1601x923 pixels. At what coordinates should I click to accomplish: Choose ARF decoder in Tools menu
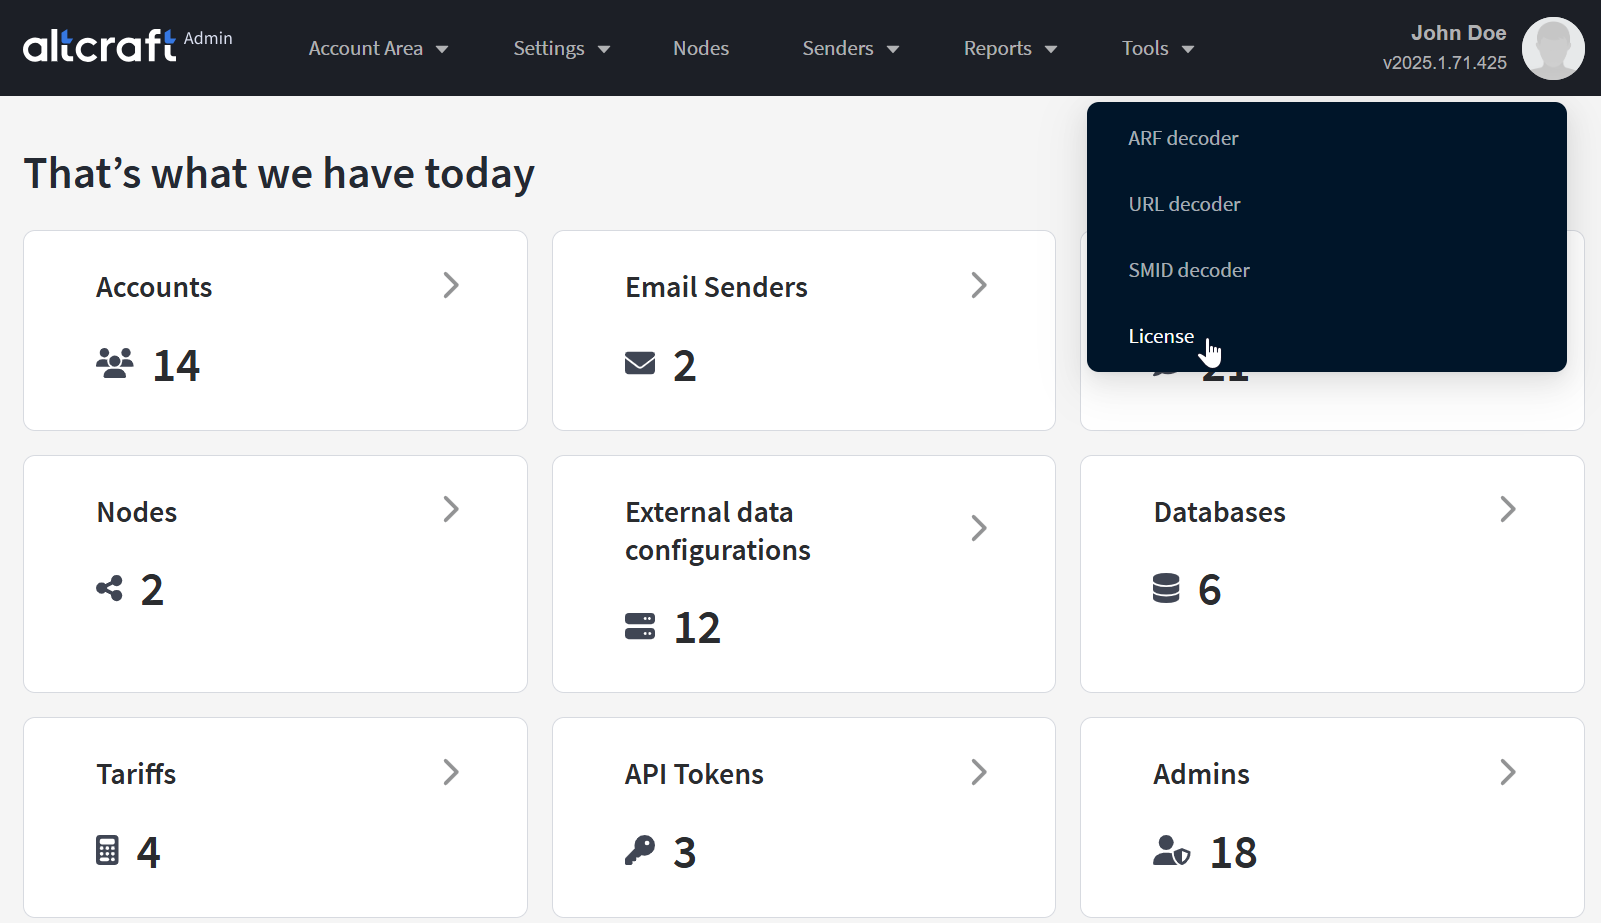coord(1183,138)
